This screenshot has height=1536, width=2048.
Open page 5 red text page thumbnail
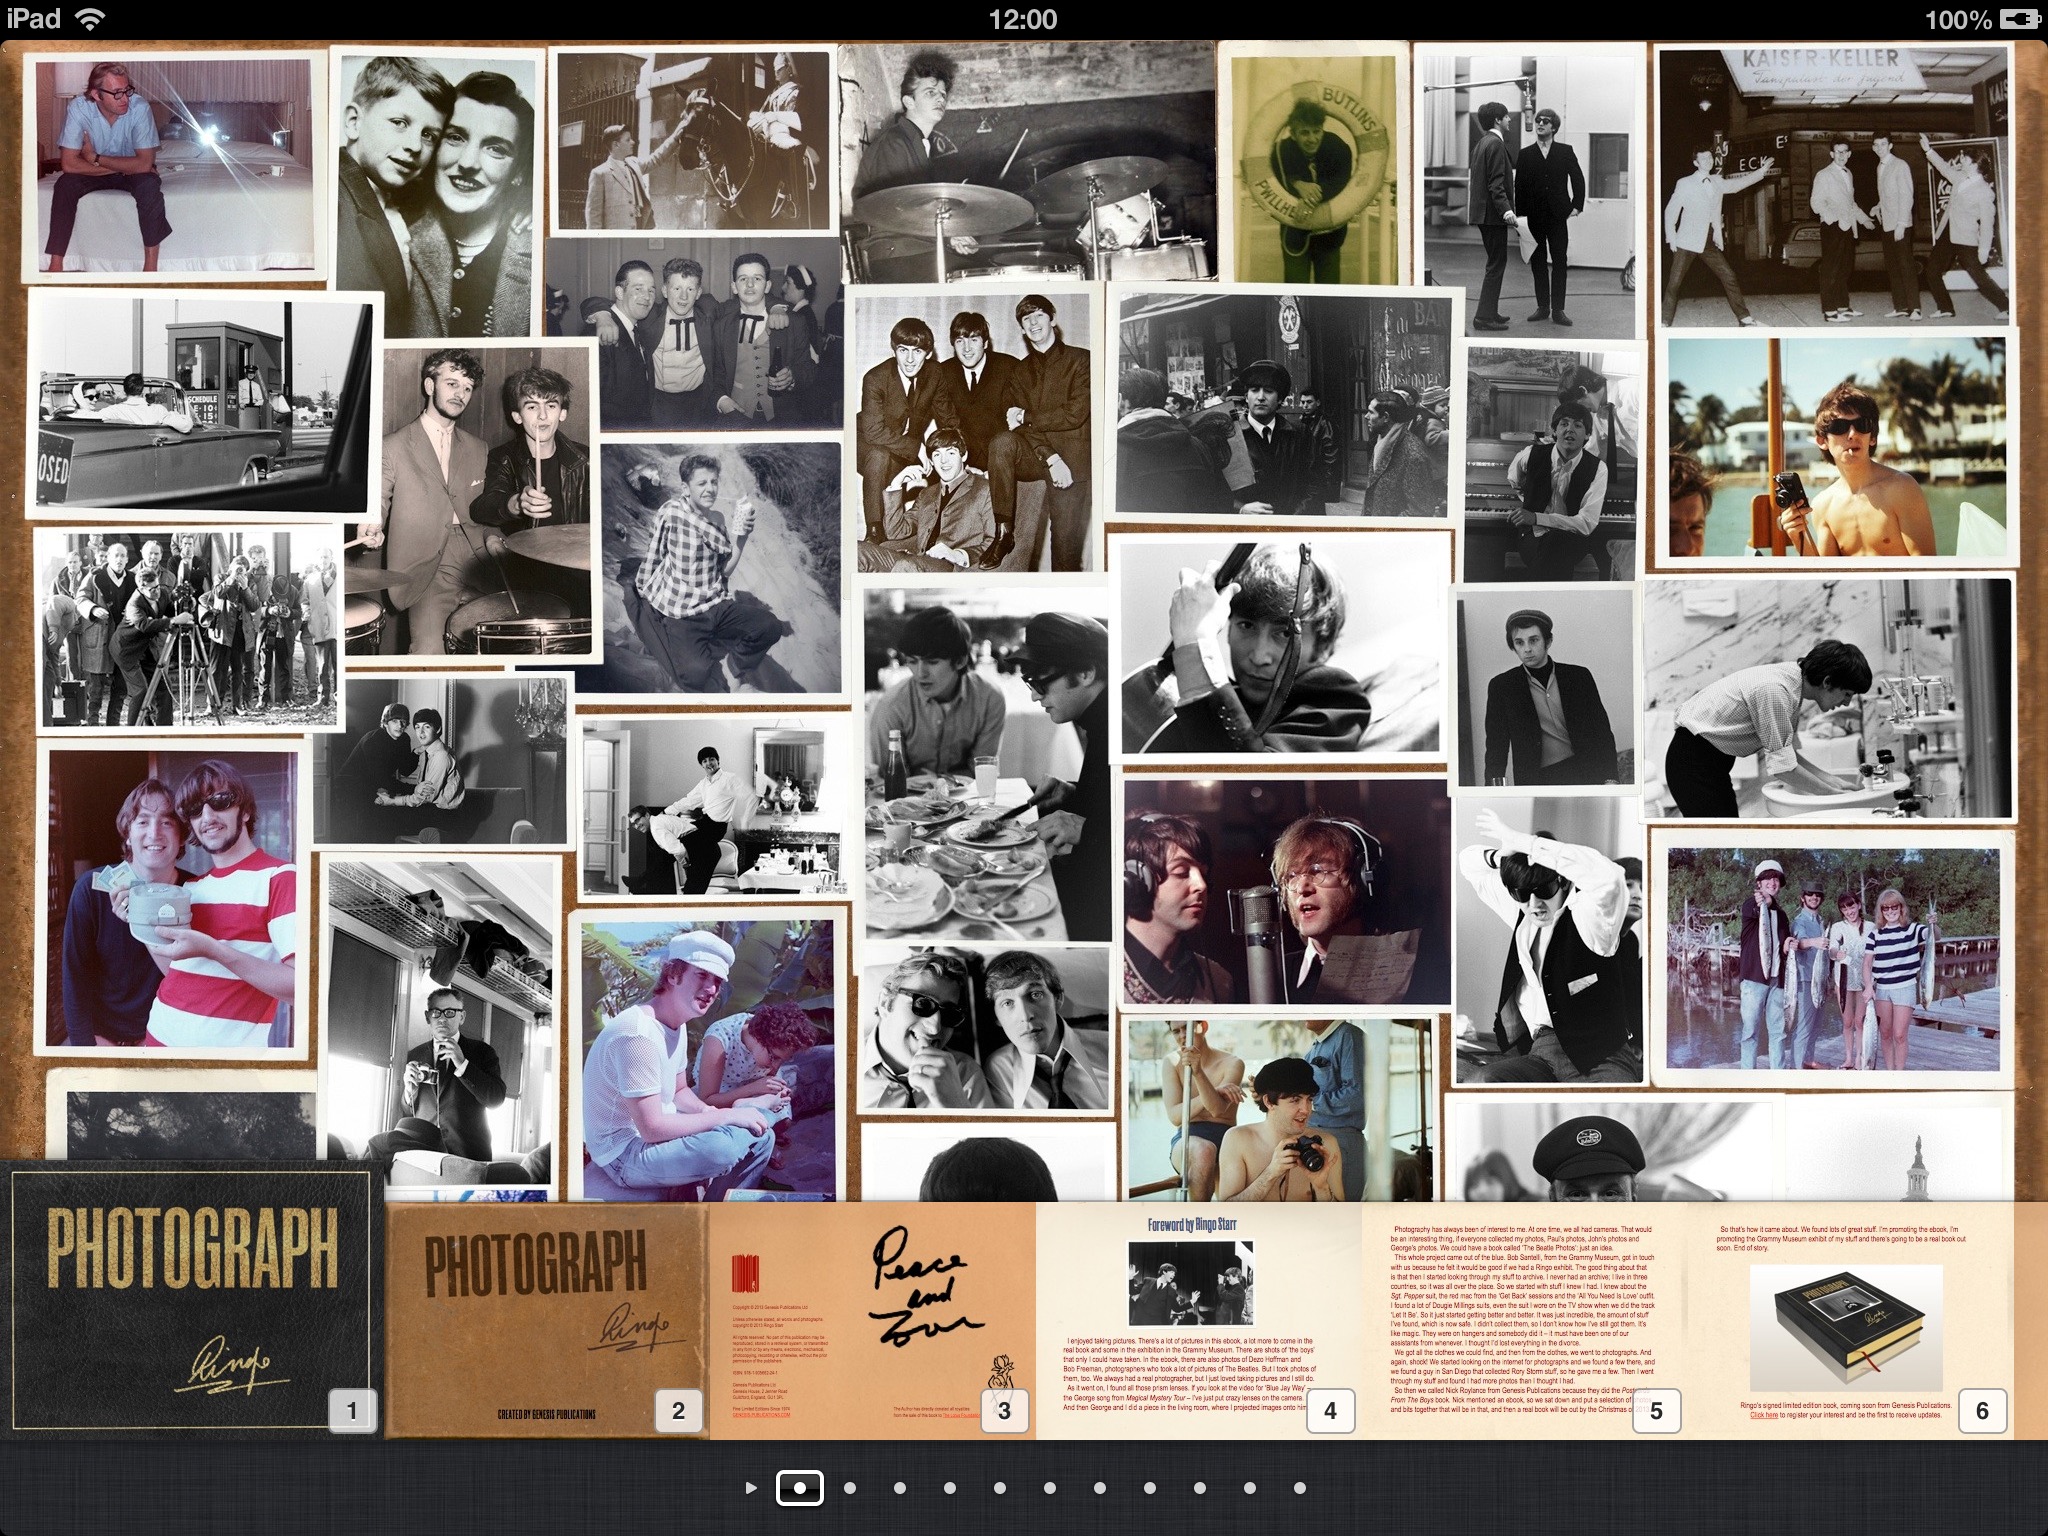[x=1524, y=1321]
